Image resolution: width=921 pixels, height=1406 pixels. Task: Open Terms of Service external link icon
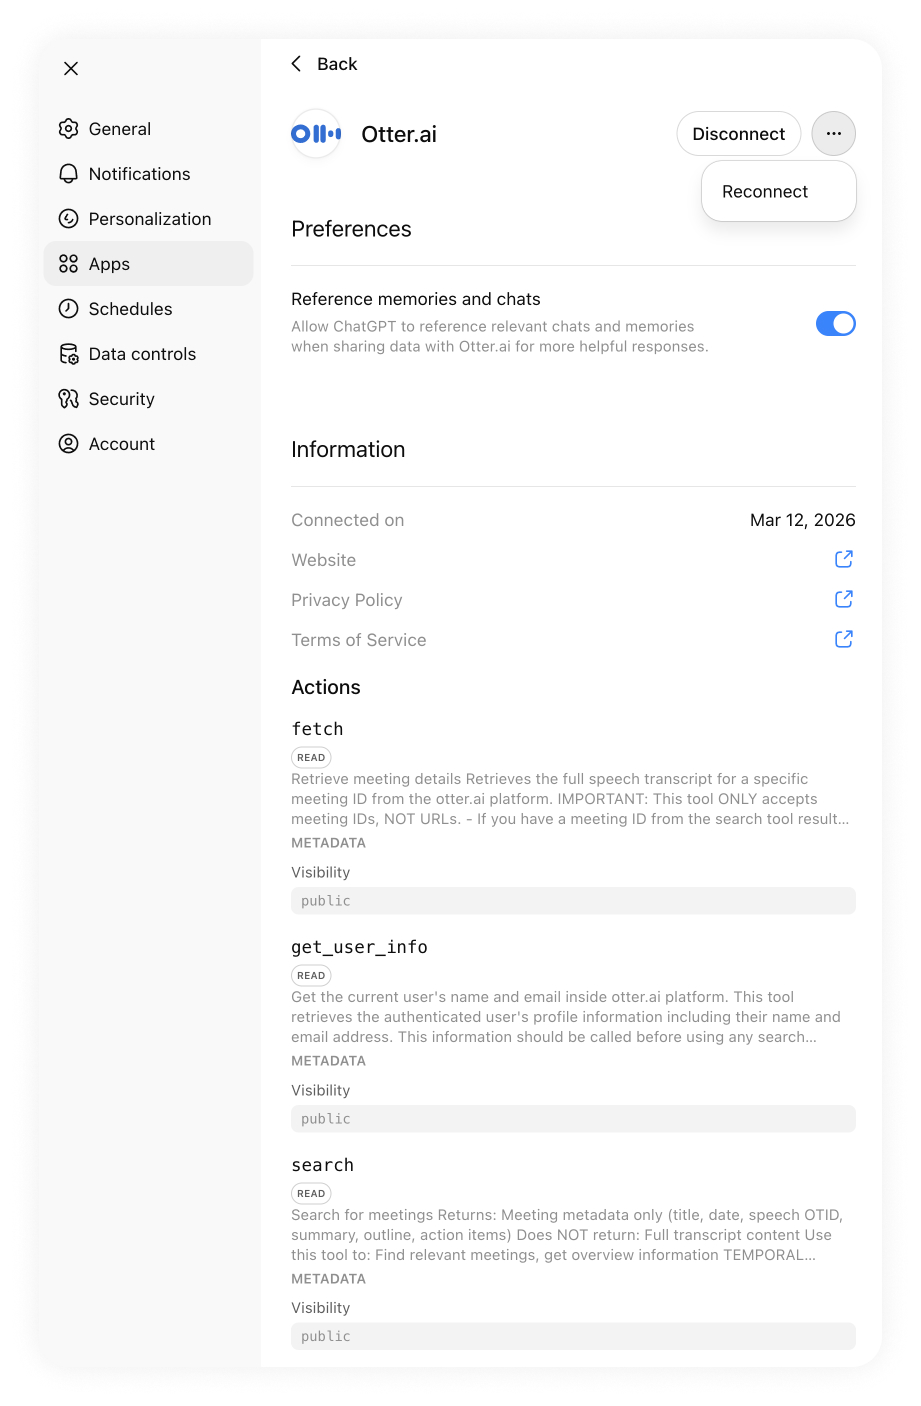click(843, 639)
